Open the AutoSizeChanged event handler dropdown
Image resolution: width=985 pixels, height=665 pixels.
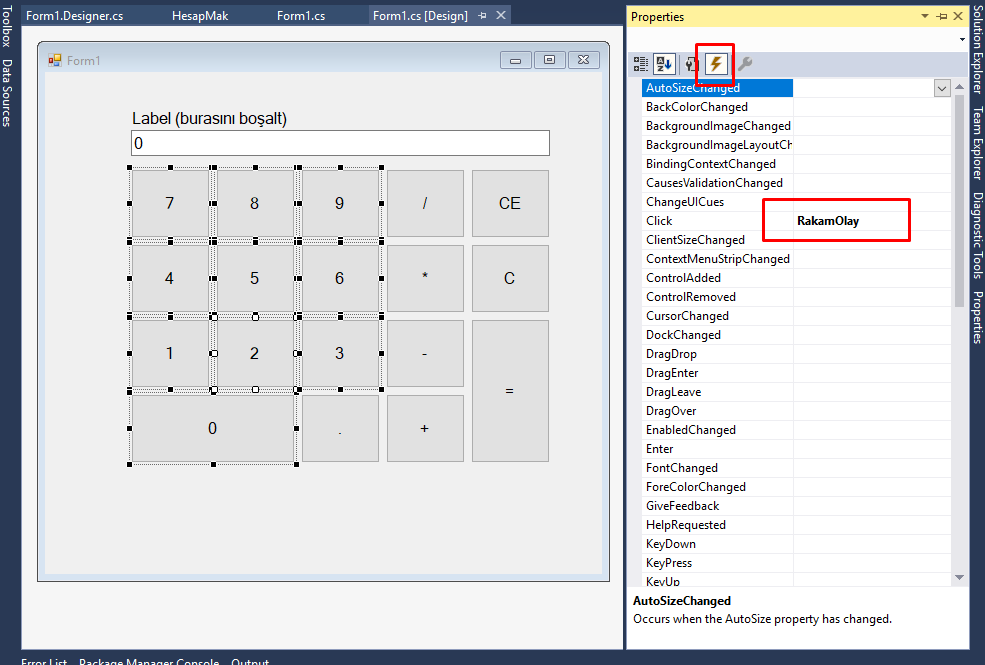(x=942, y=88)
